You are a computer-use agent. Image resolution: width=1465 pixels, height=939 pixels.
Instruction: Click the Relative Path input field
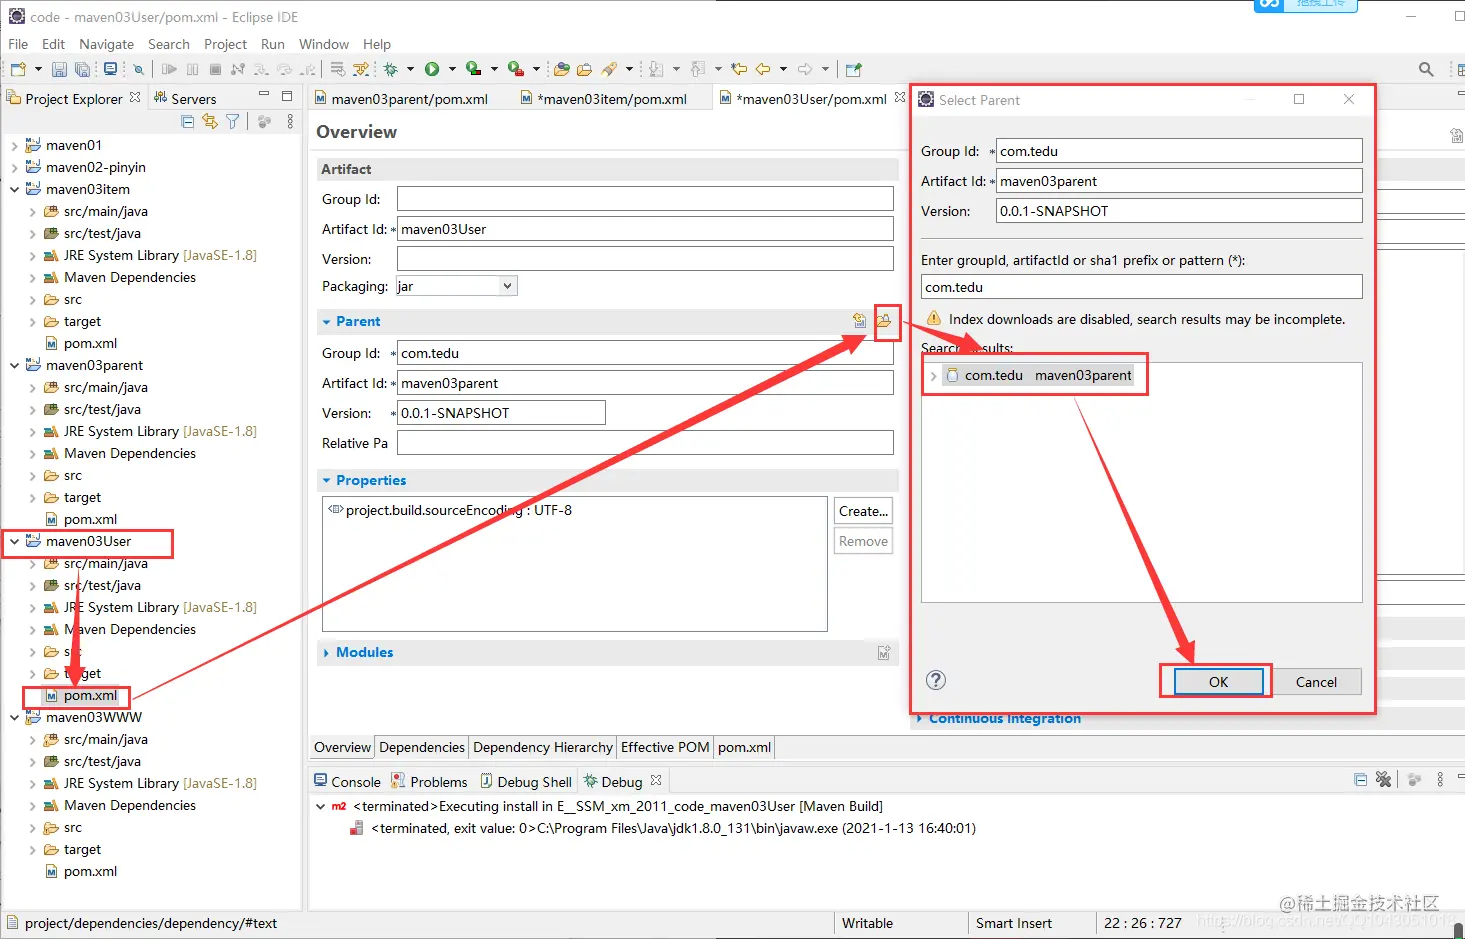645,443
